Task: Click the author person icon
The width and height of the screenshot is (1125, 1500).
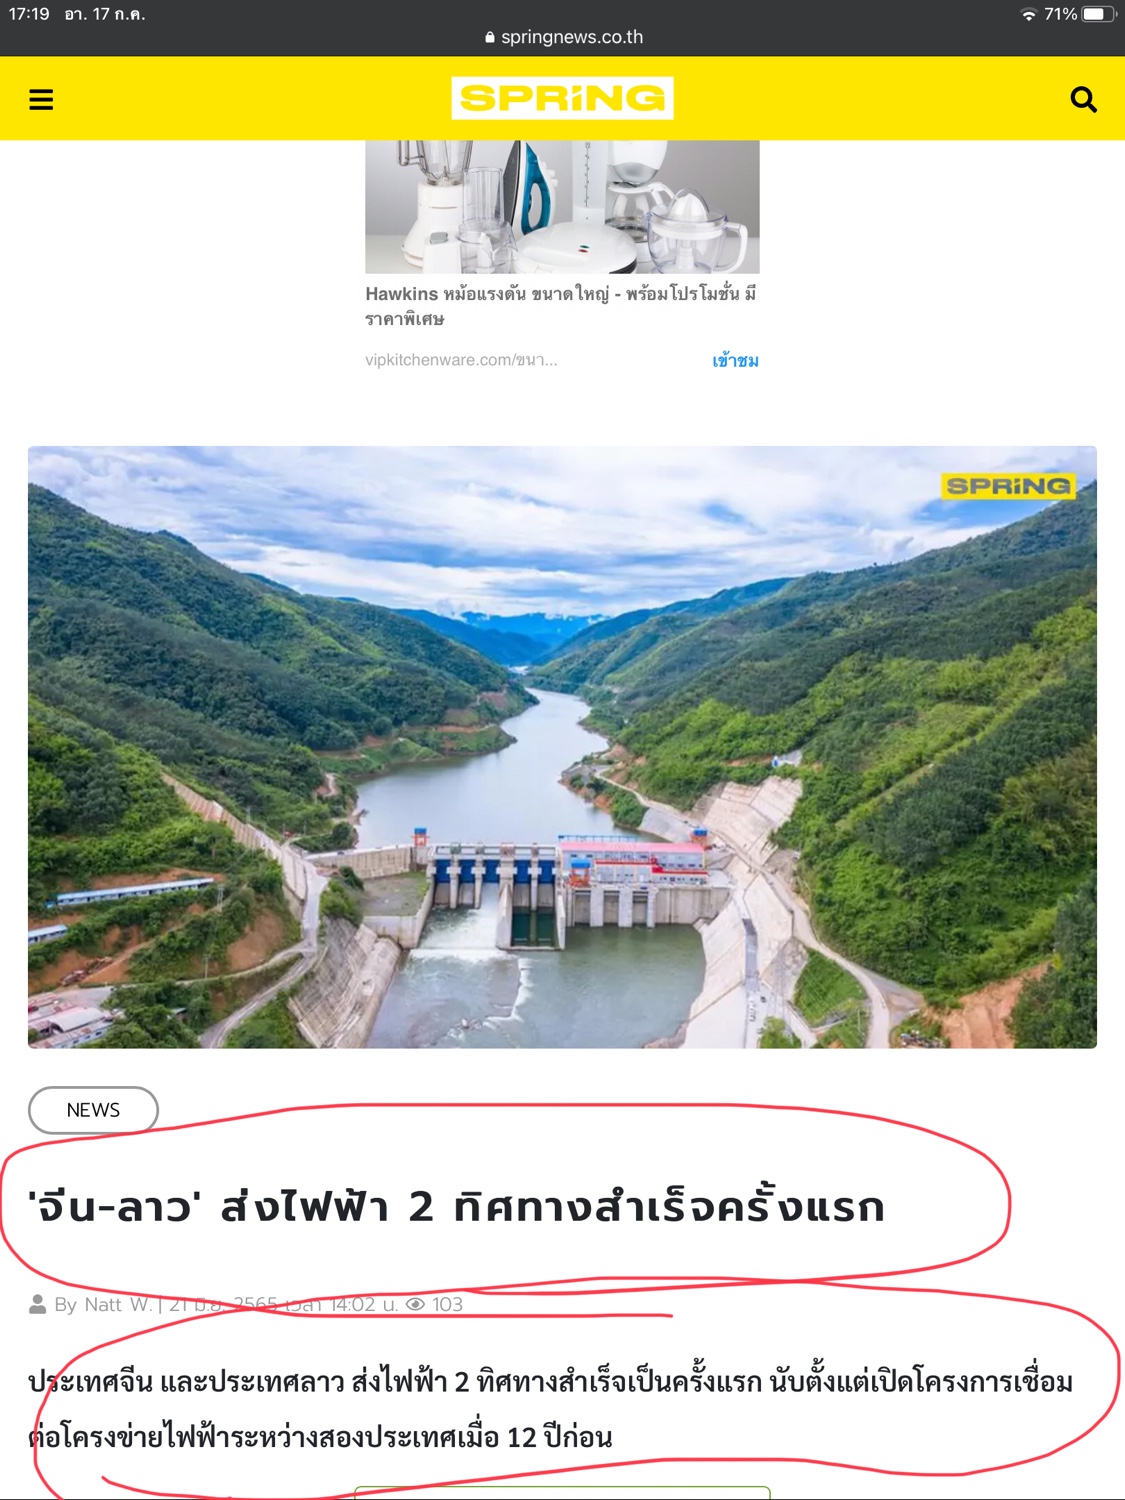Action: click(x=38, y=1304)
